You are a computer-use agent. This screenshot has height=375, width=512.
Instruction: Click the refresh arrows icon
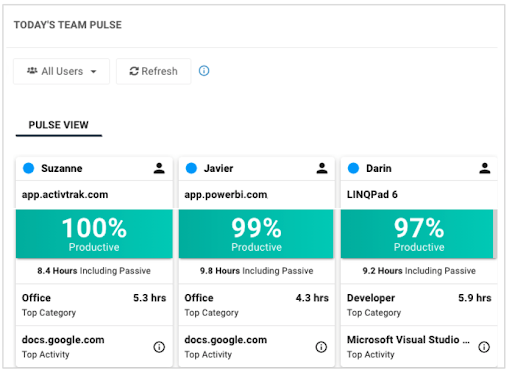pyautogui.click(x=134, y=71)
